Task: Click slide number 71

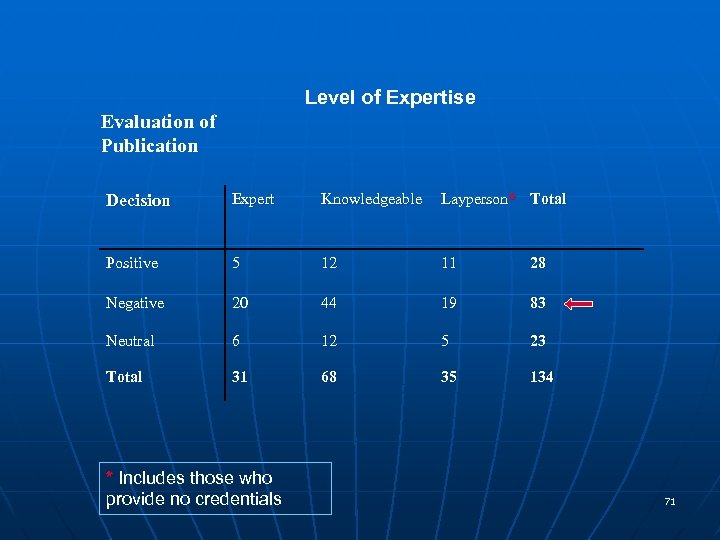Action: point(670,501)
